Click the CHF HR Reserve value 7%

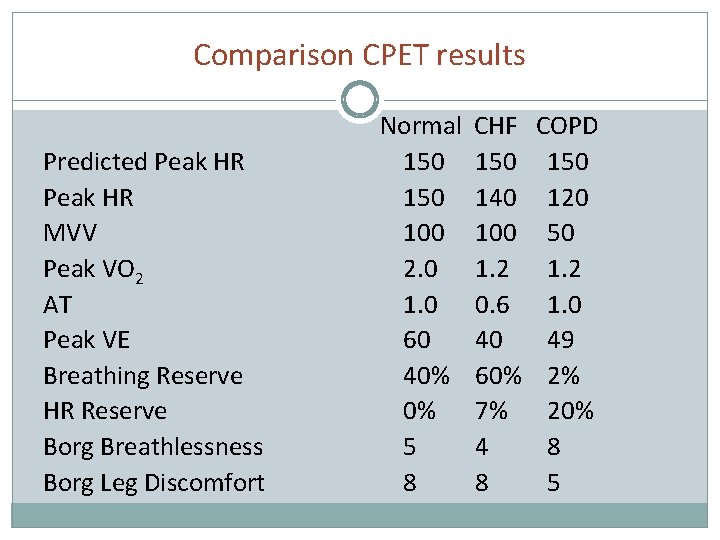[491, 411]
